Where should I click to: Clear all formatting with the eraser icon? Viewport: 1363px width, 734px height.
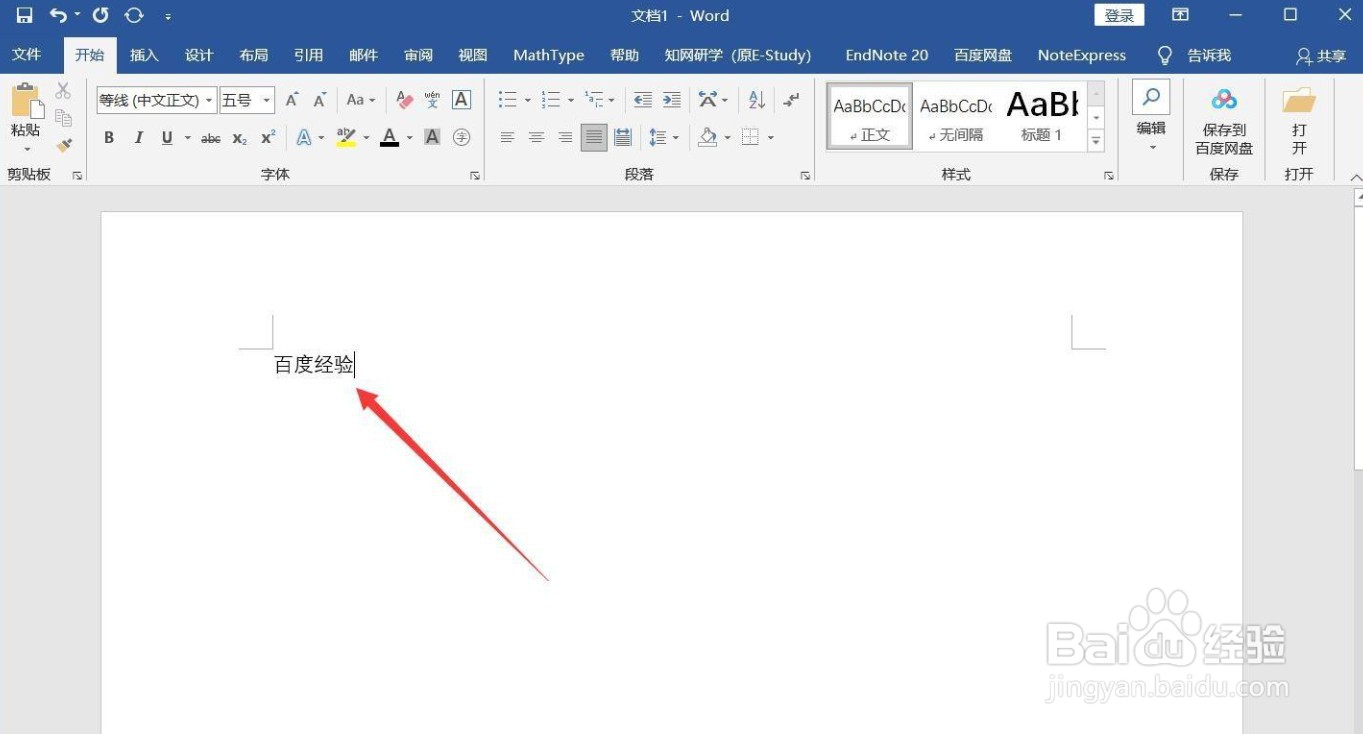(x=404, y=100)
